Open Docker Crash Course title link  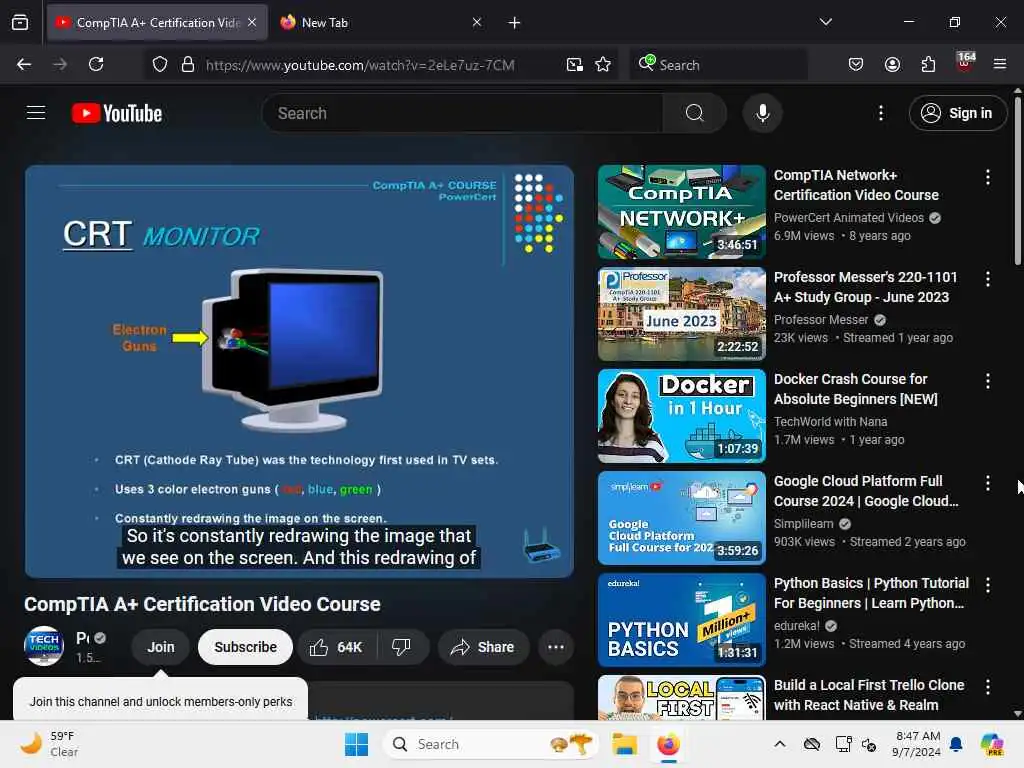coord(856,389)
